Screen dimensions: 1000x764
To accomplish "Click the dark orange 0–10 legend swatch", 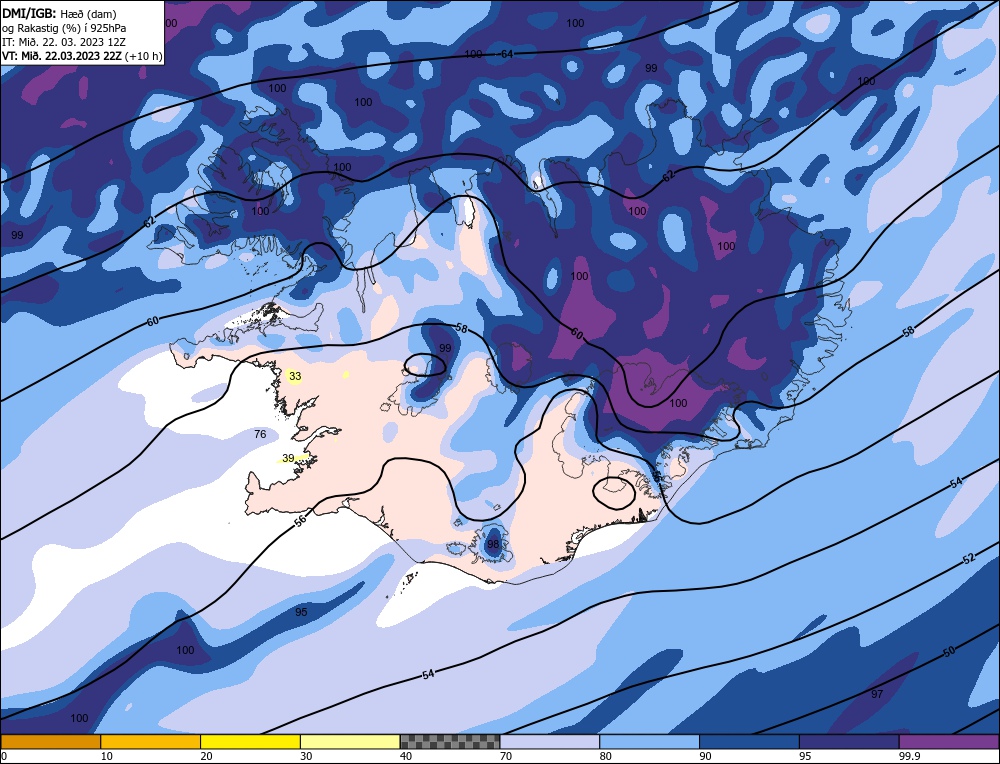I will click(x=50, y=741).
